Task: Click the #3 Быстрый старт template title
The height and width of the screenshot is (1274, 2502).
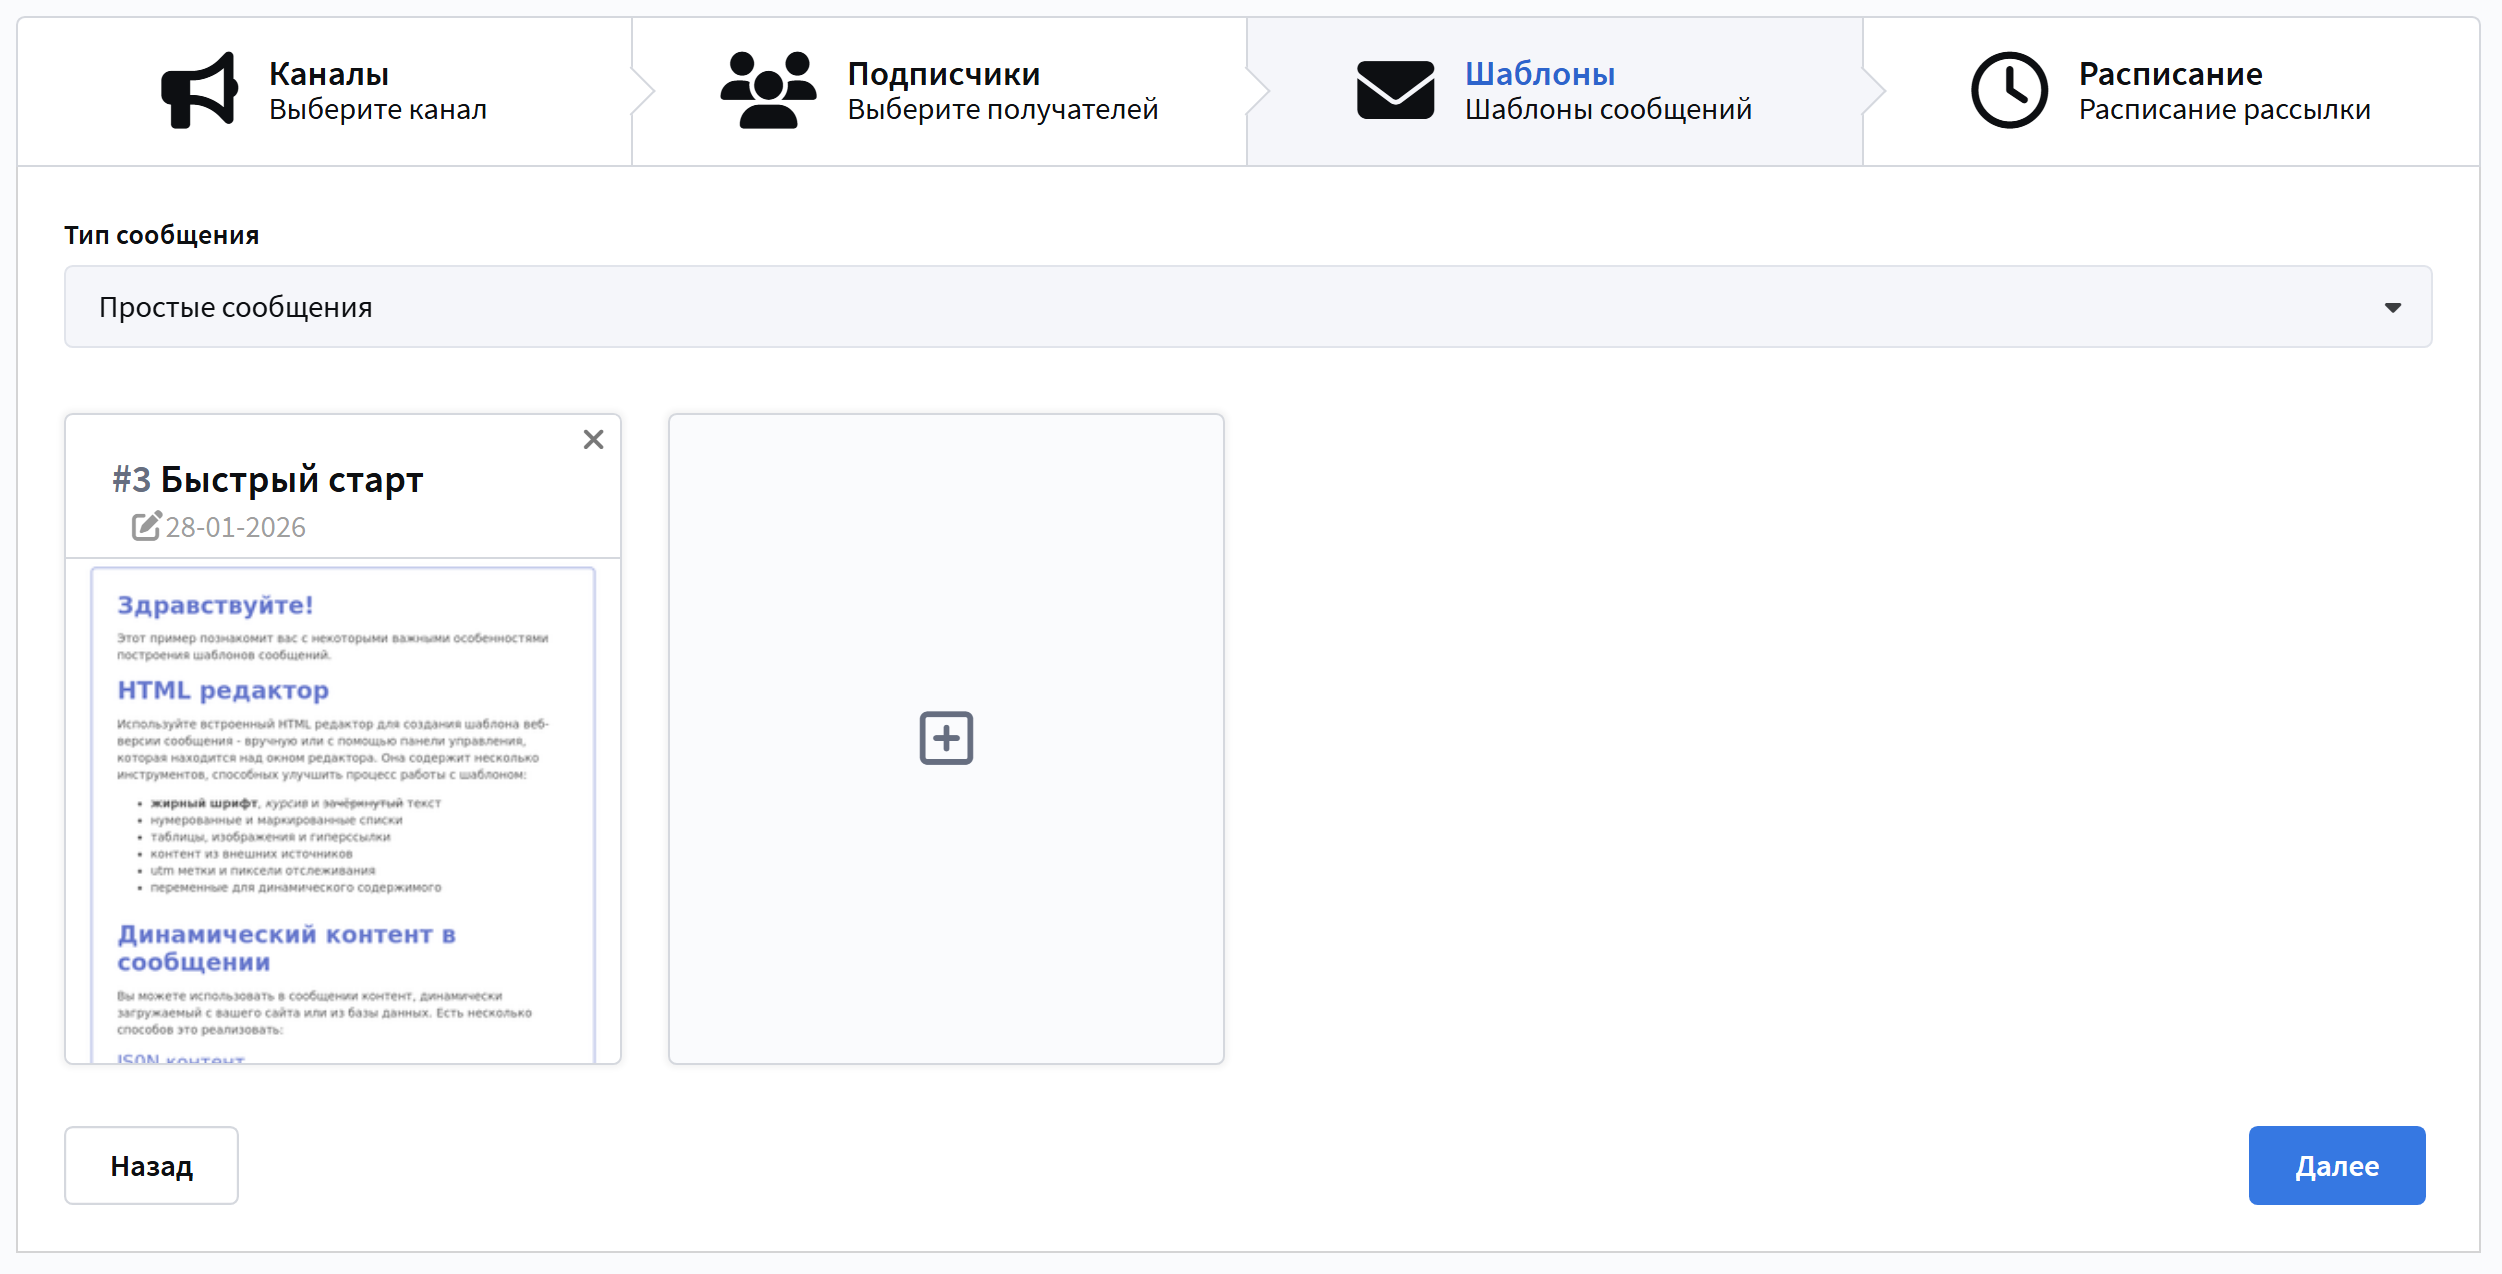Action: pos(268,480)
